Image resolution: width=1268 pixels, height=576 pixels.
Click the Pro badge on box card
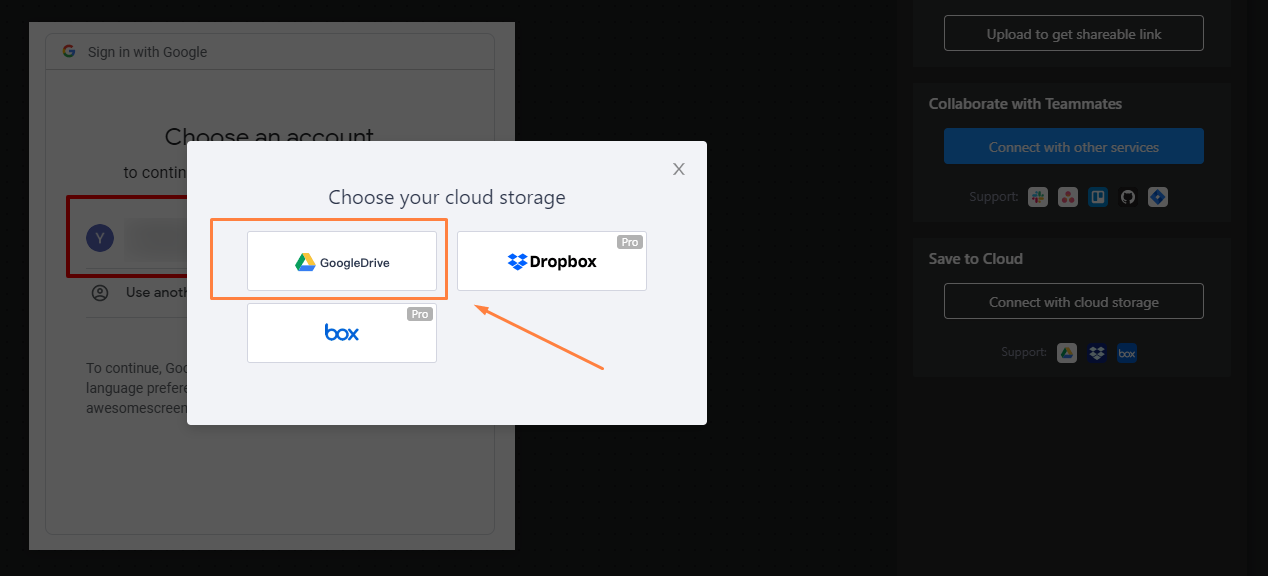[x=420, y=314]
